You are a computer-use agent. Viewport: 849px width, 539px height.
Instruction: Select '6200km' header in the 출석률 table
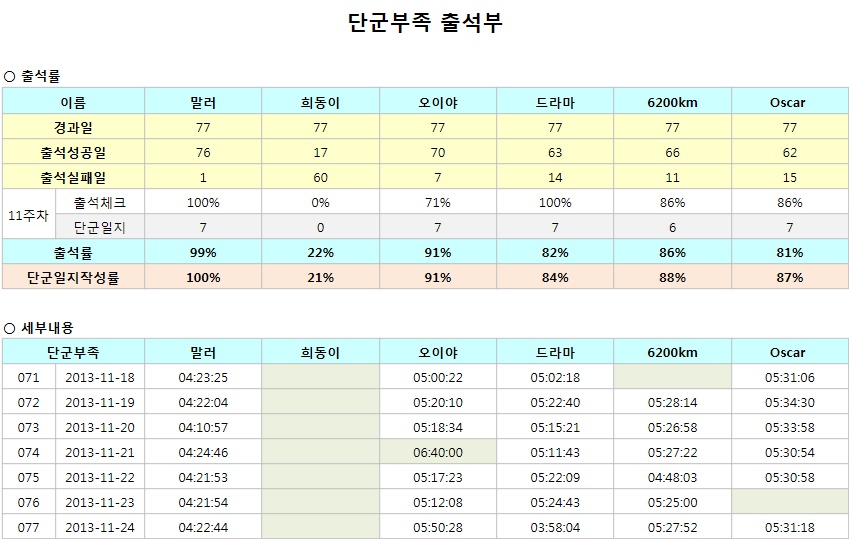coord(672,102)
